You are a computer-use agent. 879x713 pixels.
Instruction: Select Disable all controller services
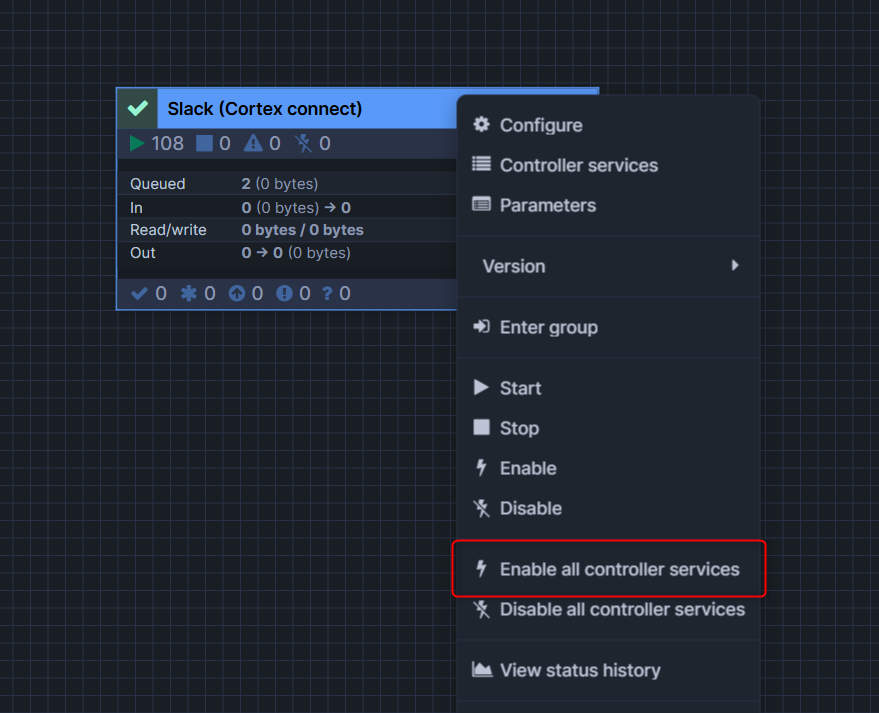608,609
